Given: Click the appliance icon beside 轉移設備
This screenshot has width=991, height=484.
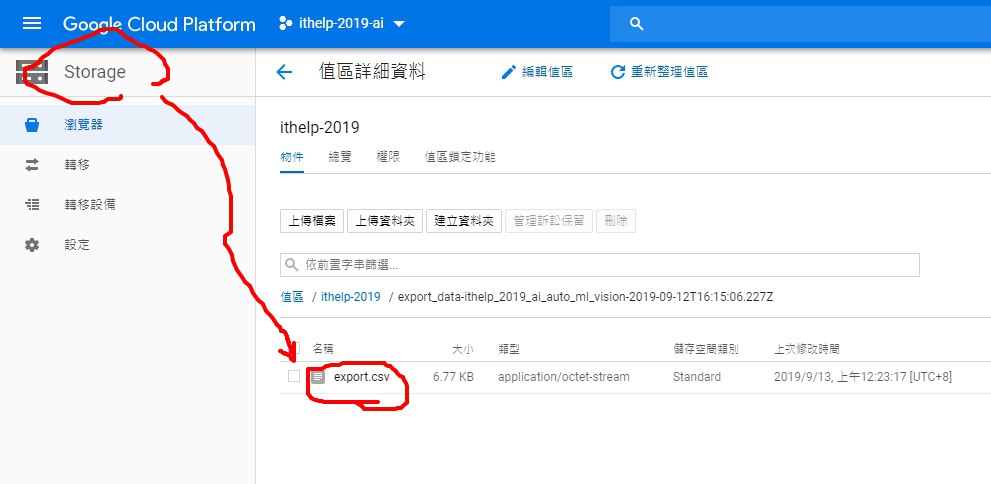Looking at the screenshot, I should point(32,205).
